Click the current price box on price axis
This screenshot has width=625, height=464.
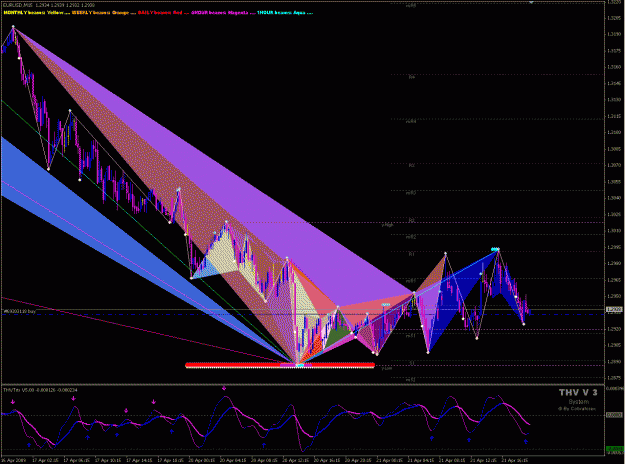[x=614, y=309]
